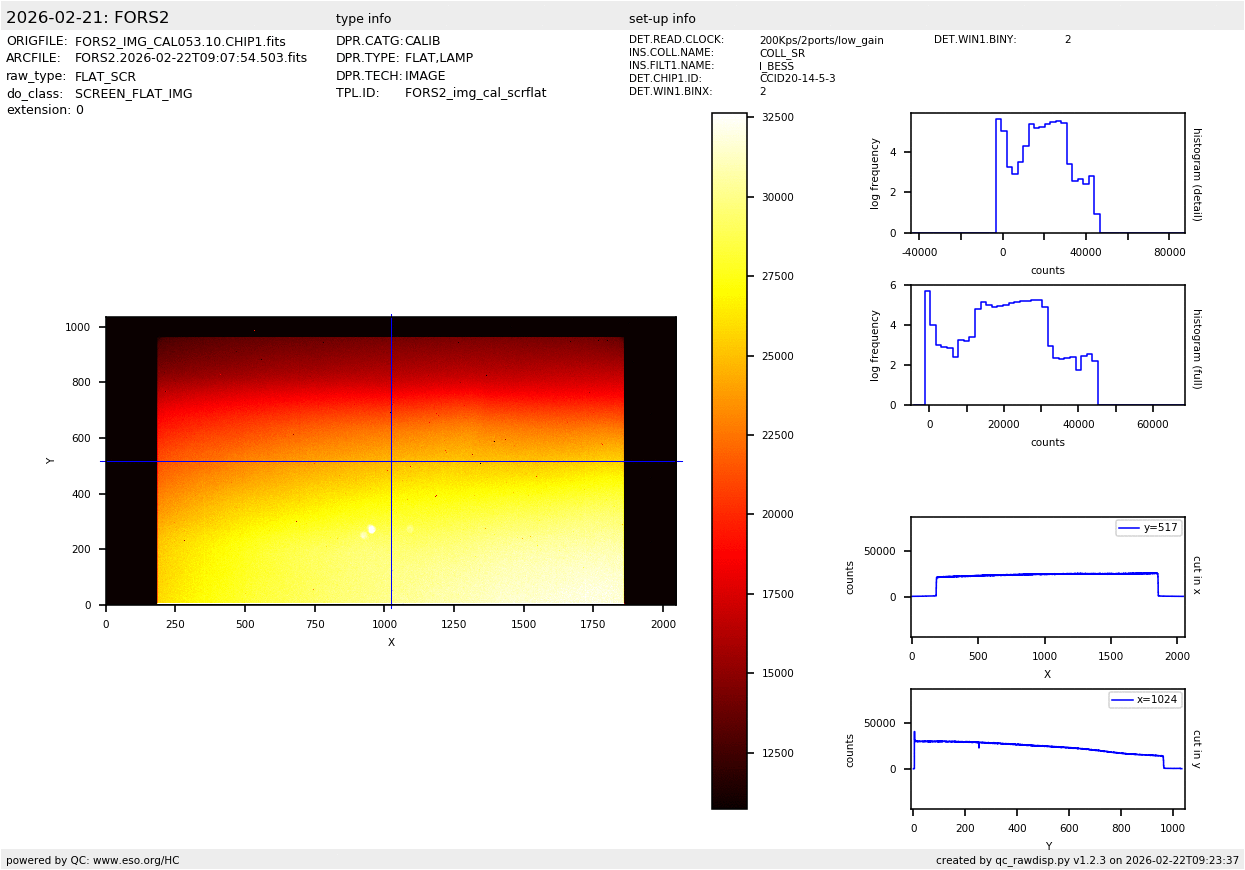Click the ORIGFILE name FORS2_IMG_CAL053.10.CHIP1.fits
The image size is (1245, 870).
[180, 42]
